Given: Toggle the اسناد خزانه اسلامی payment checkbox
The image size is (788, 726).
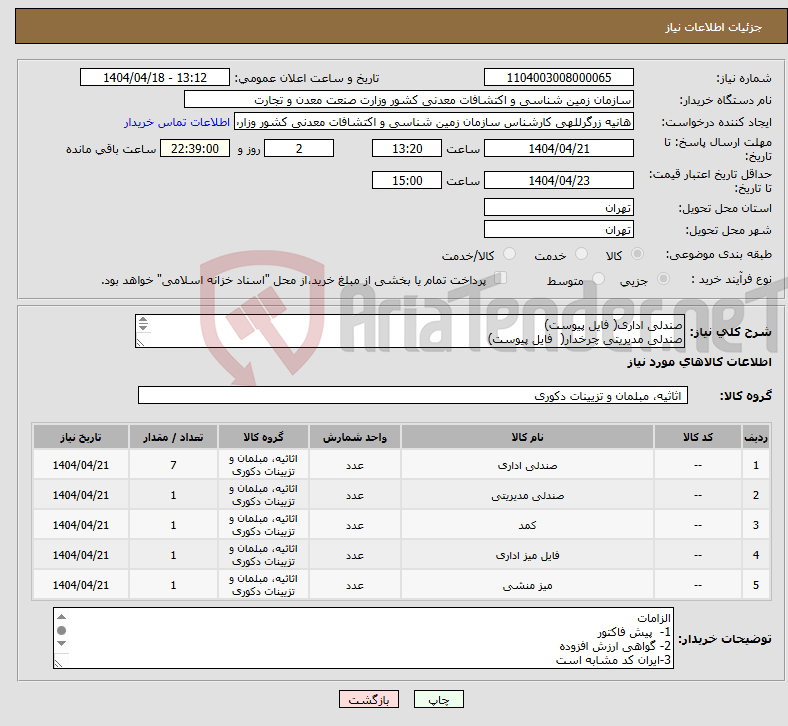Looking at the screenshot, I should 501,278.
